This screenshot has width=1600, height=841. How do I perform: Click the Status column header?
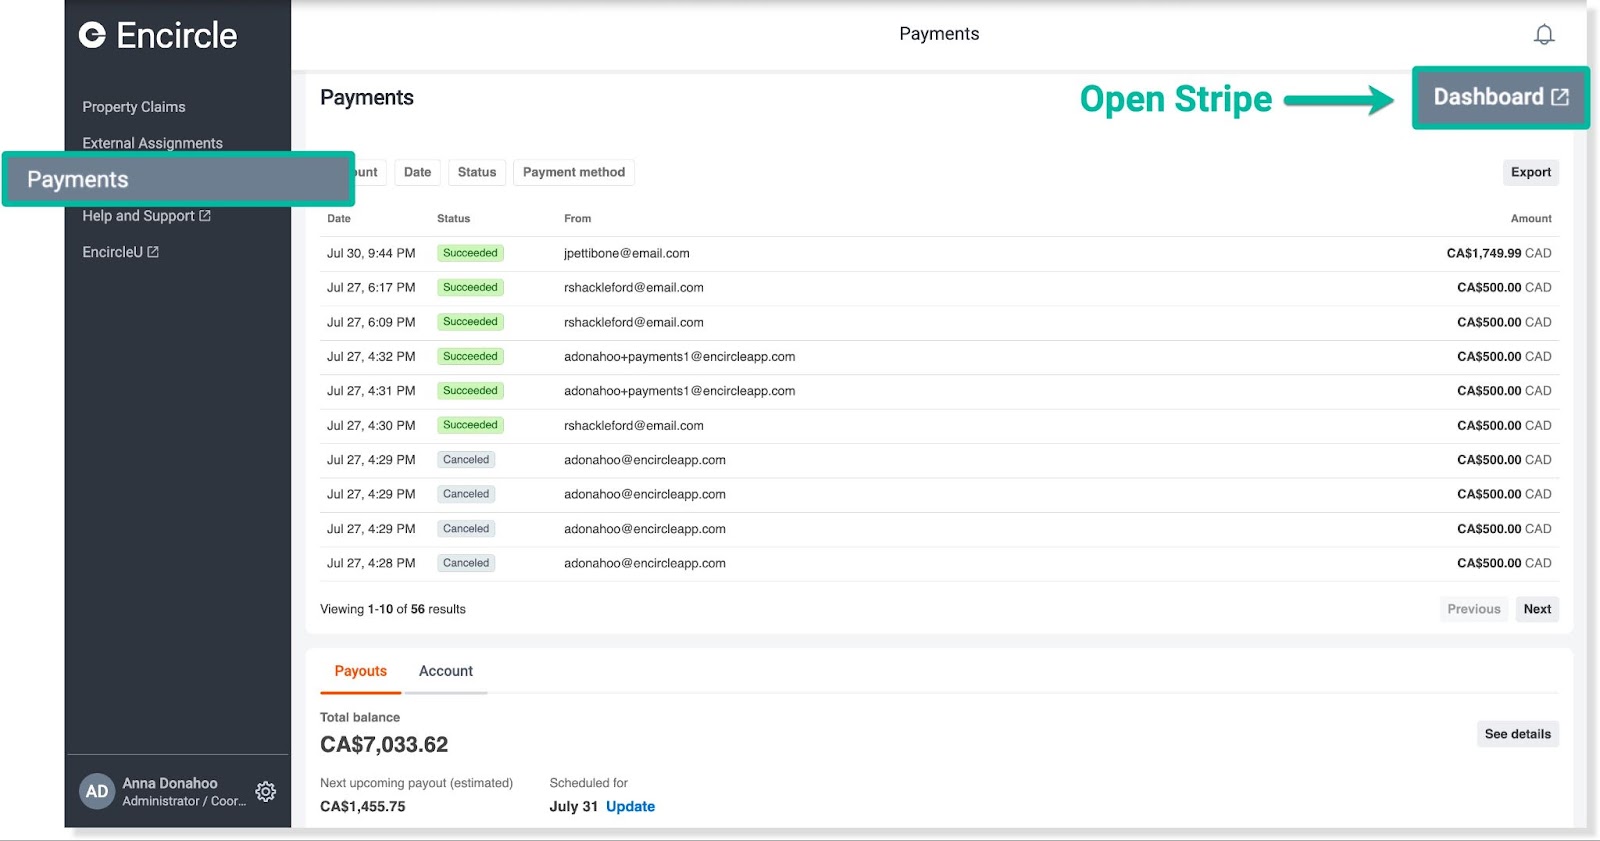(453, 218)
